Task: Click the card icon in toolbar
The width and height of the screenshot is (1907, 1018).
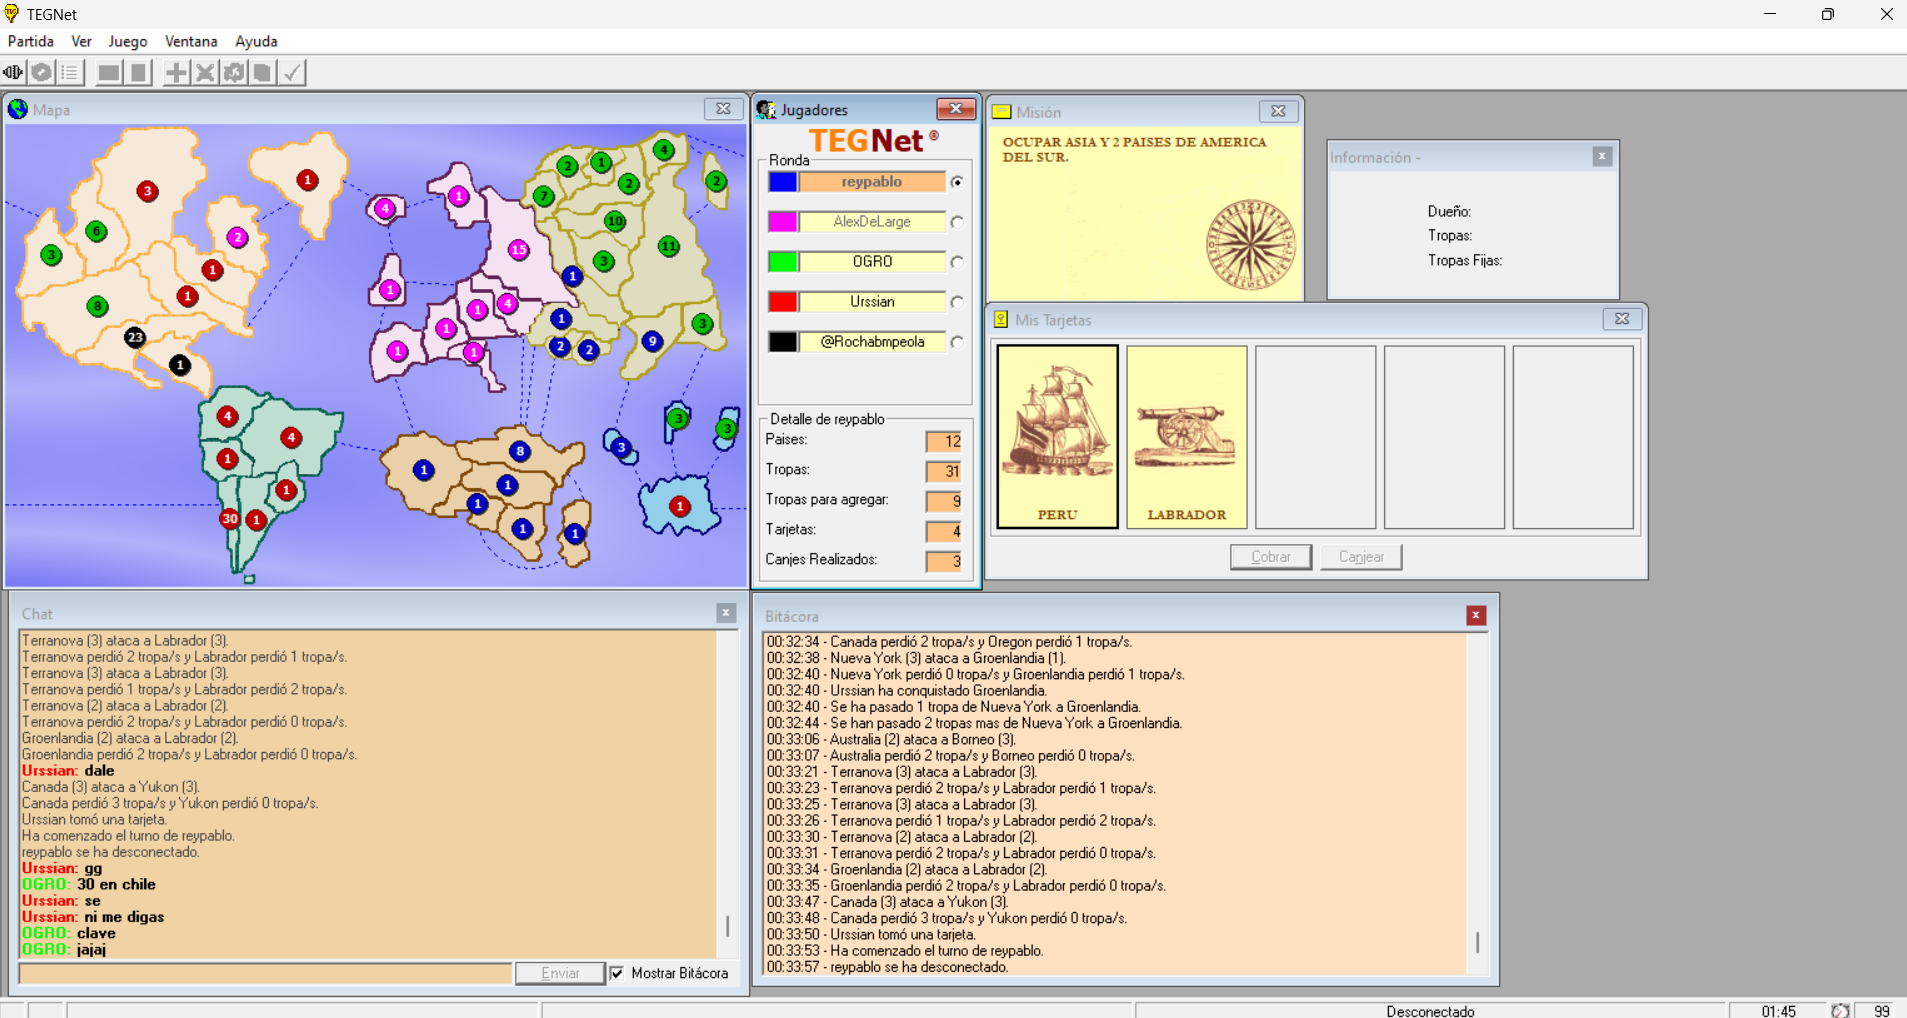Action: pyautogui.click(x=262, y=73)
